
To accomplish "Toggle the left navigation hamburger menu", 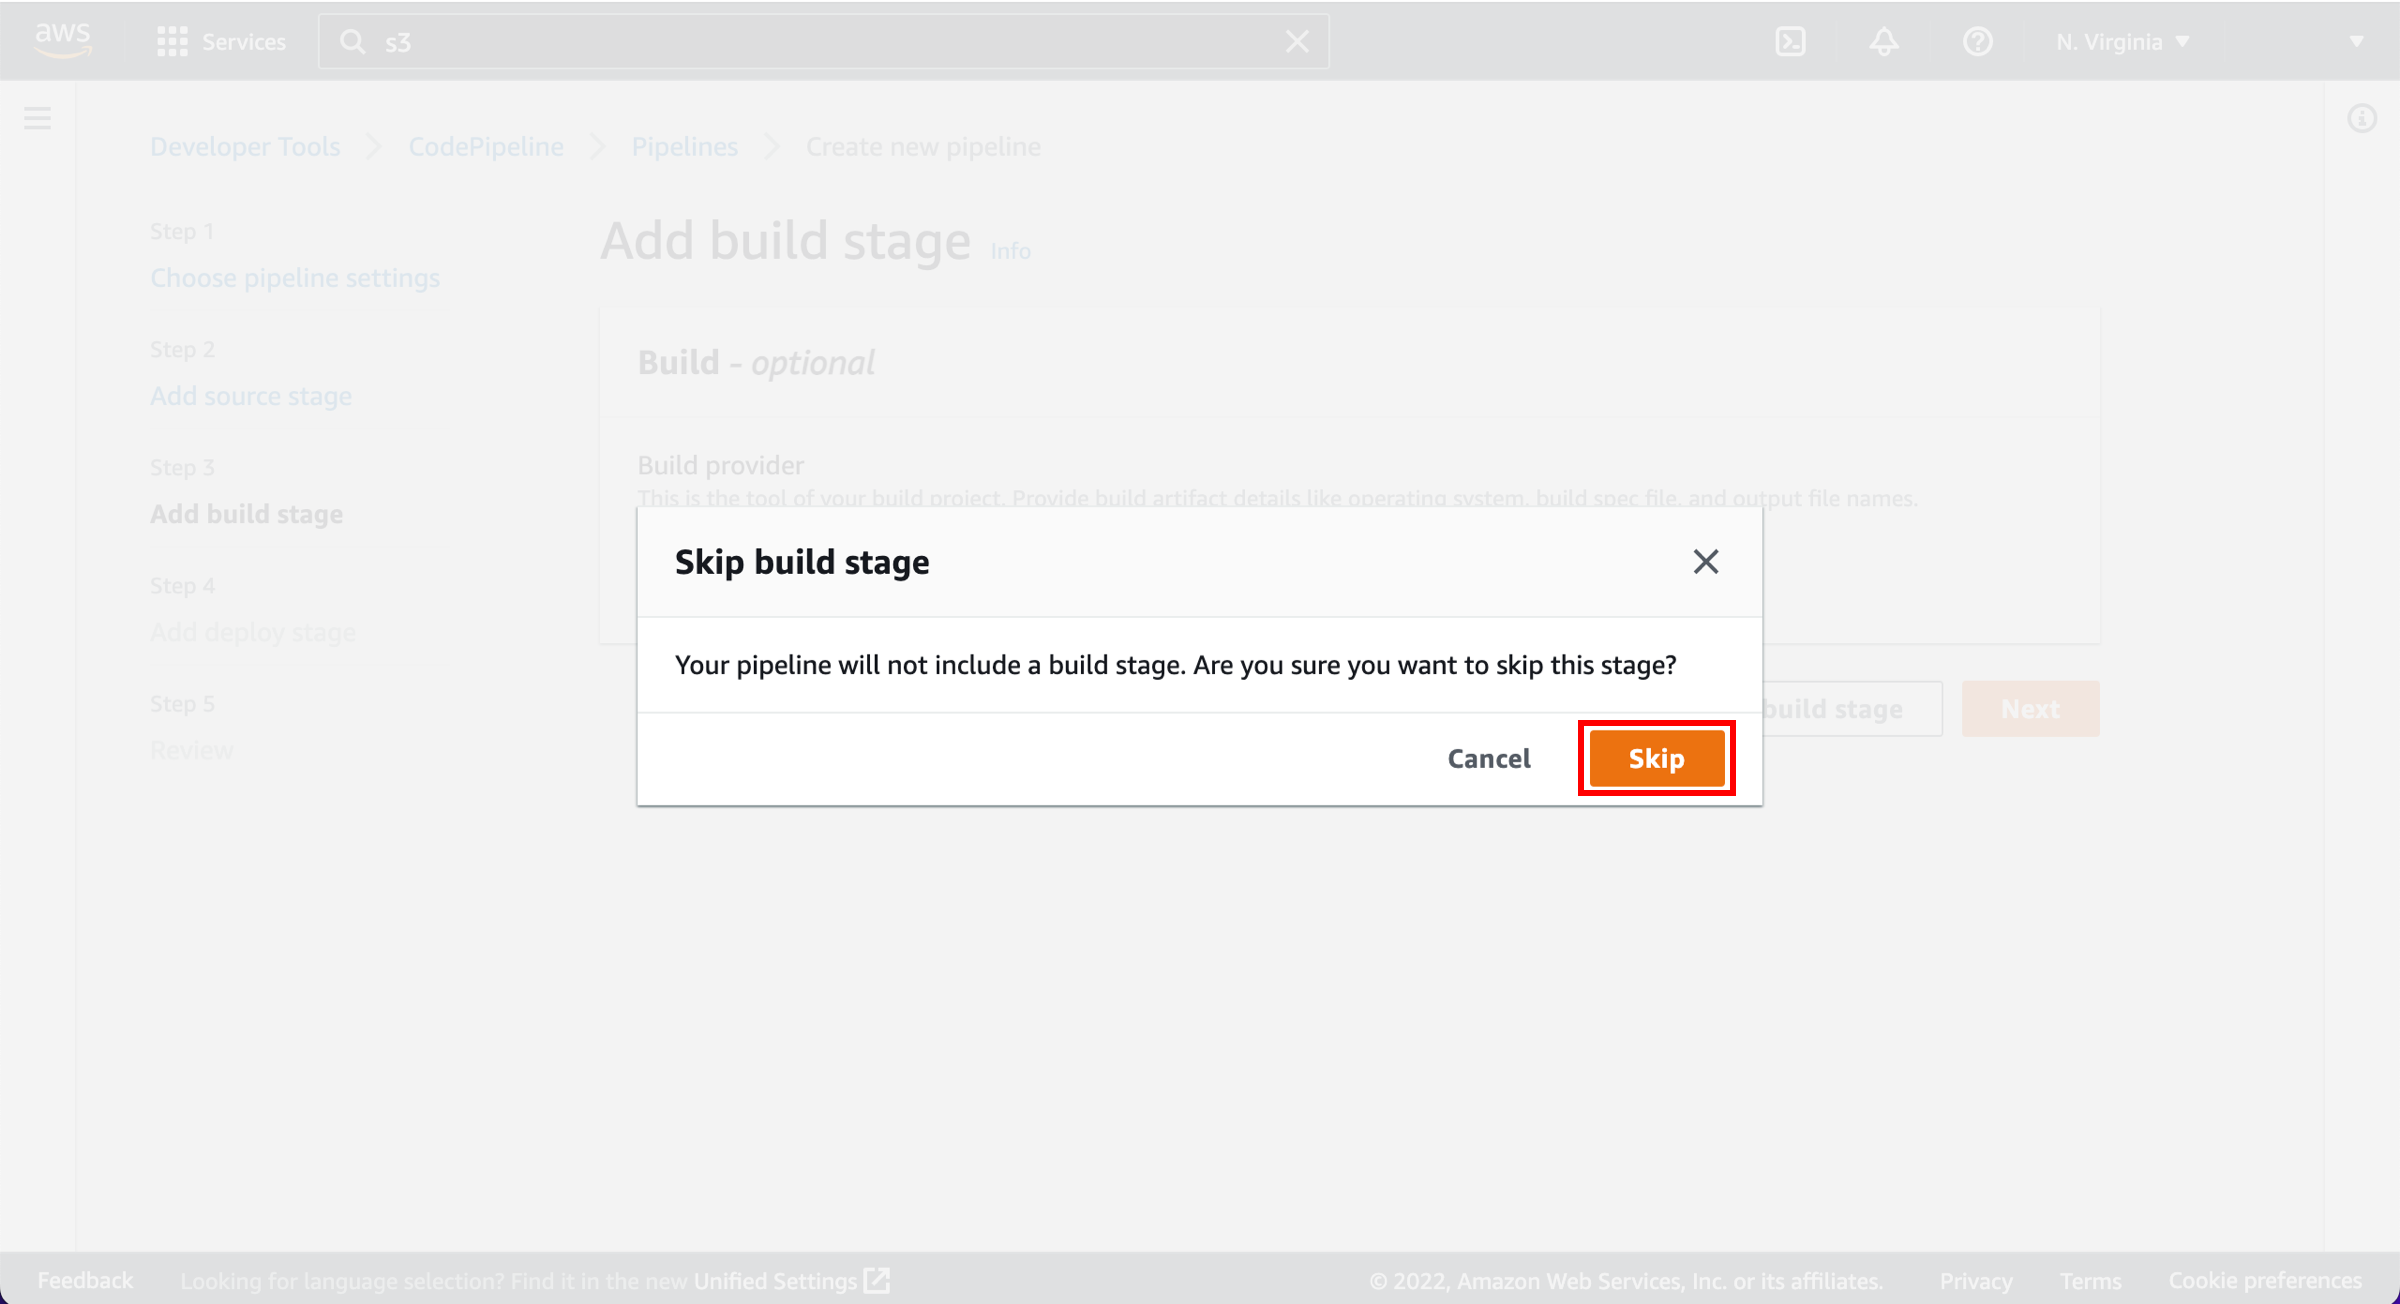I will [x=37, y=118].
